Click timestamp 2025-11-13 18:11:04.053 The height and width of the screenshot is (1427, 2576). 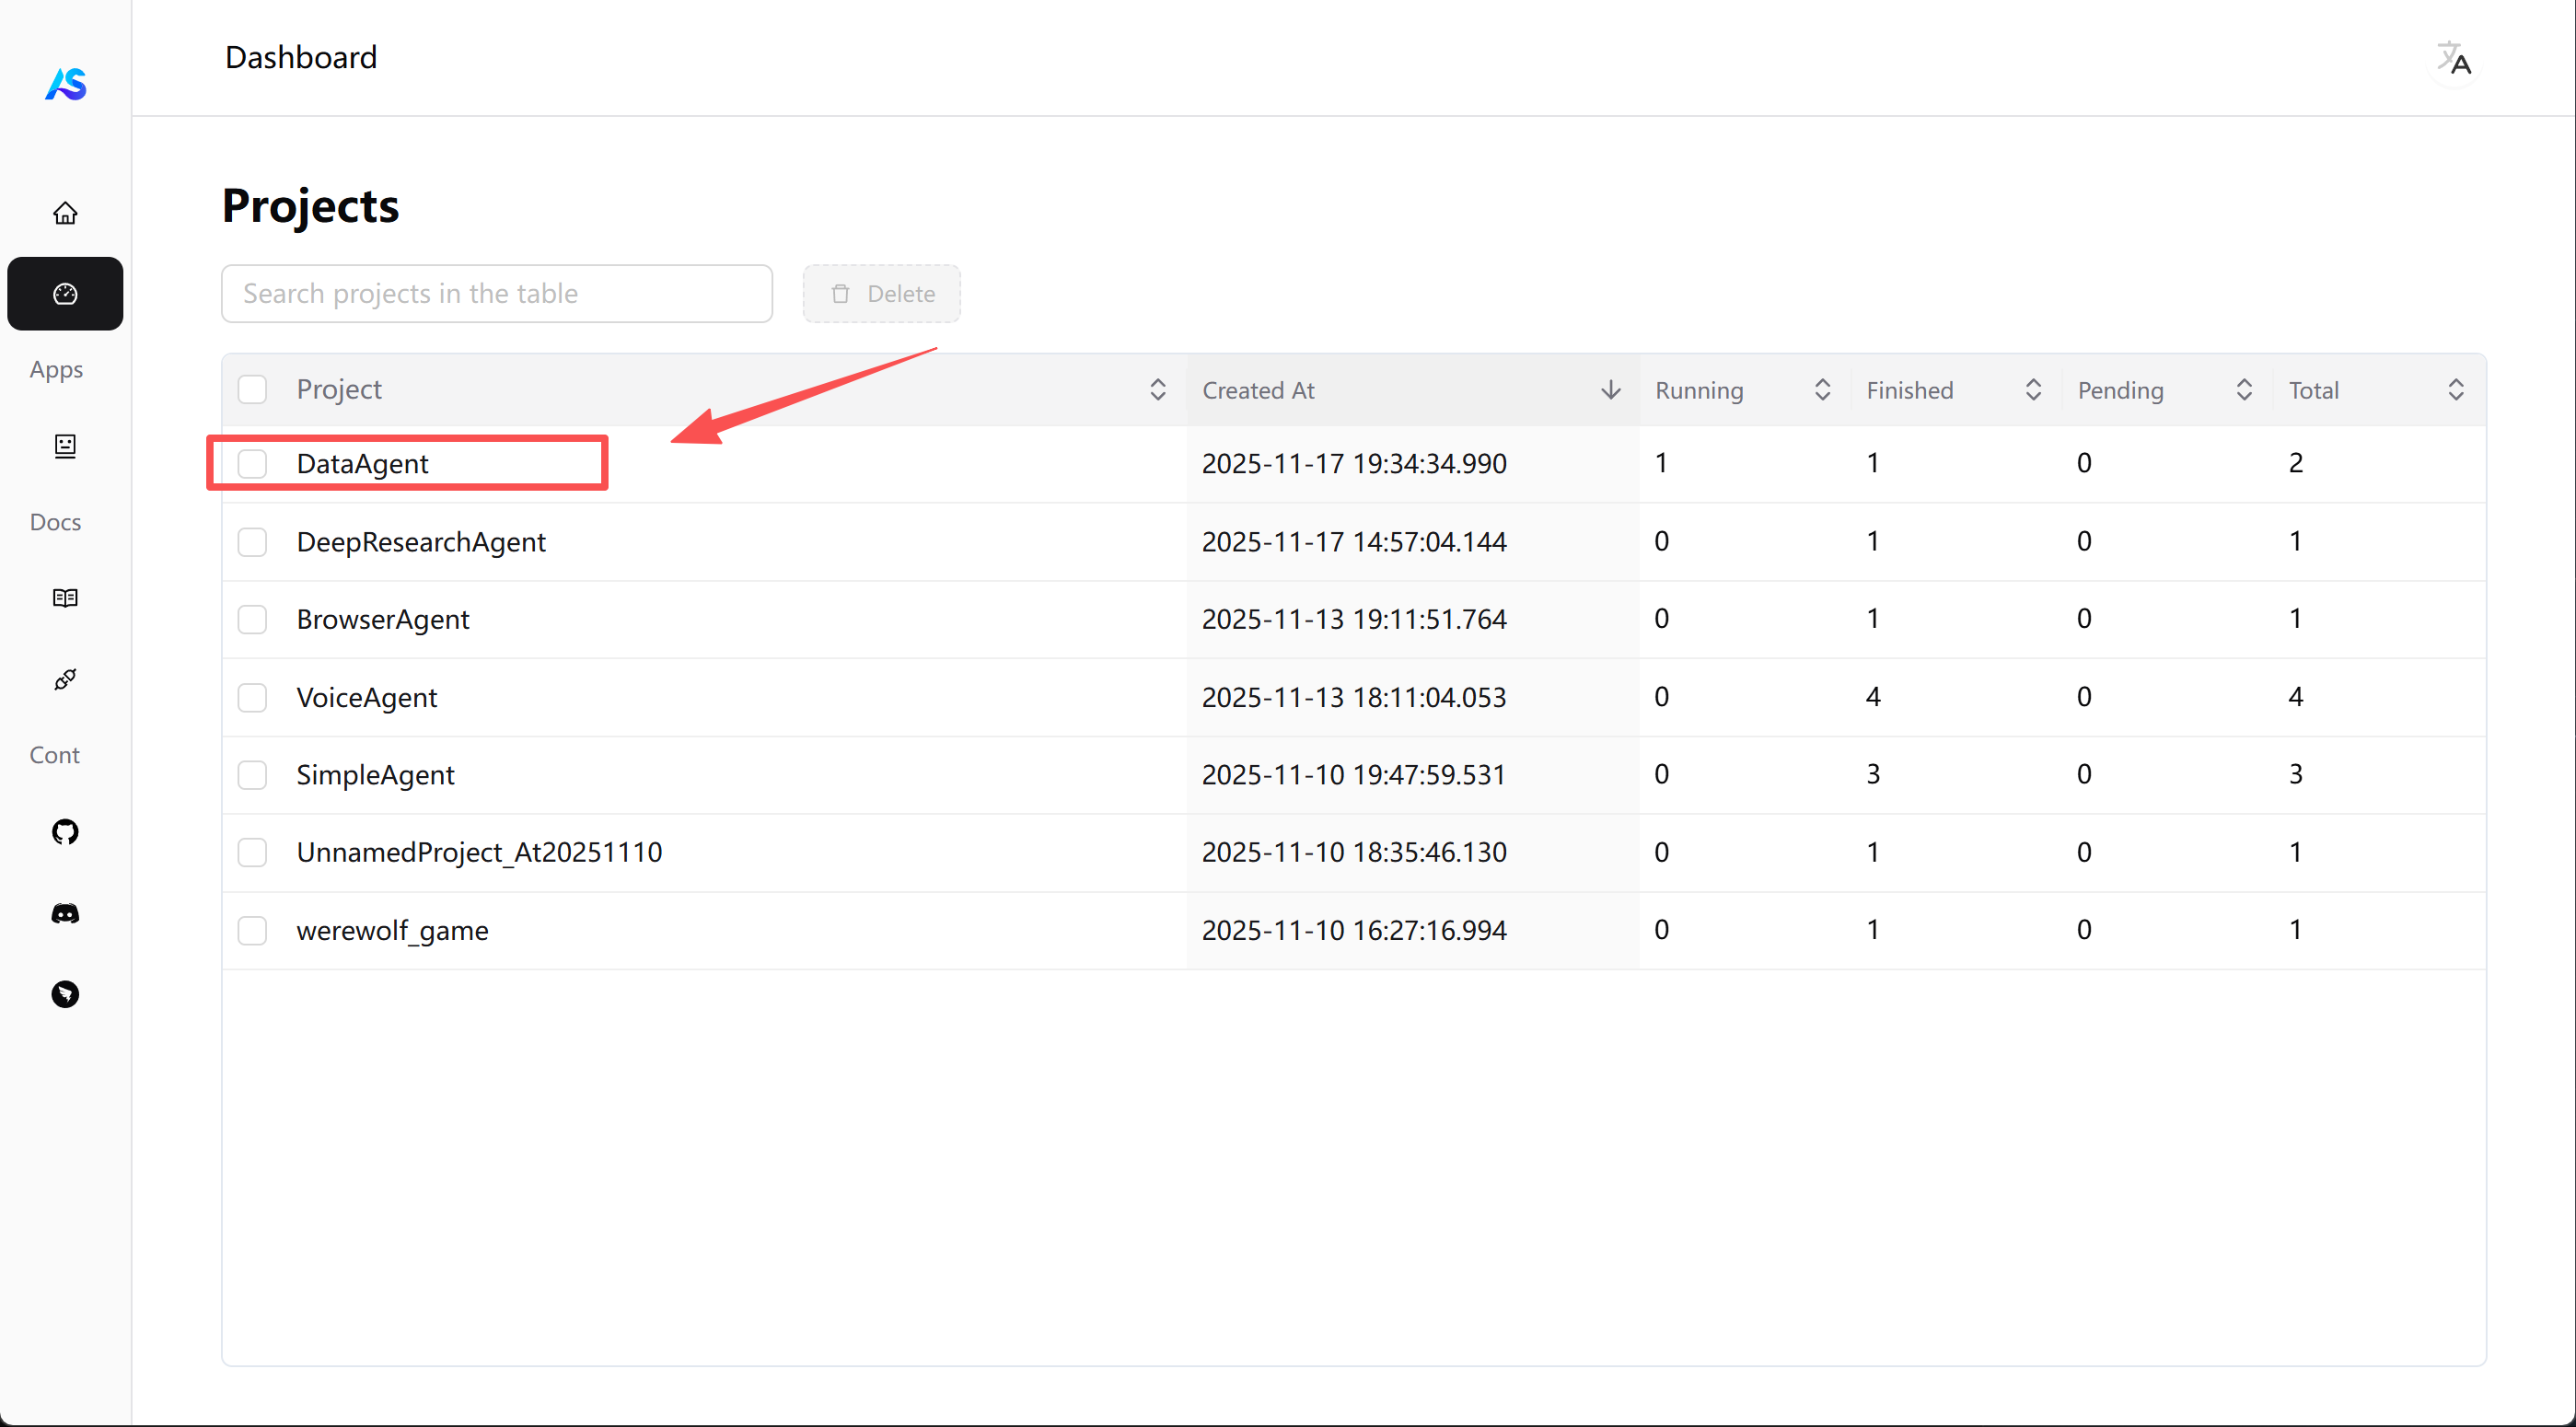[1354, 698]
